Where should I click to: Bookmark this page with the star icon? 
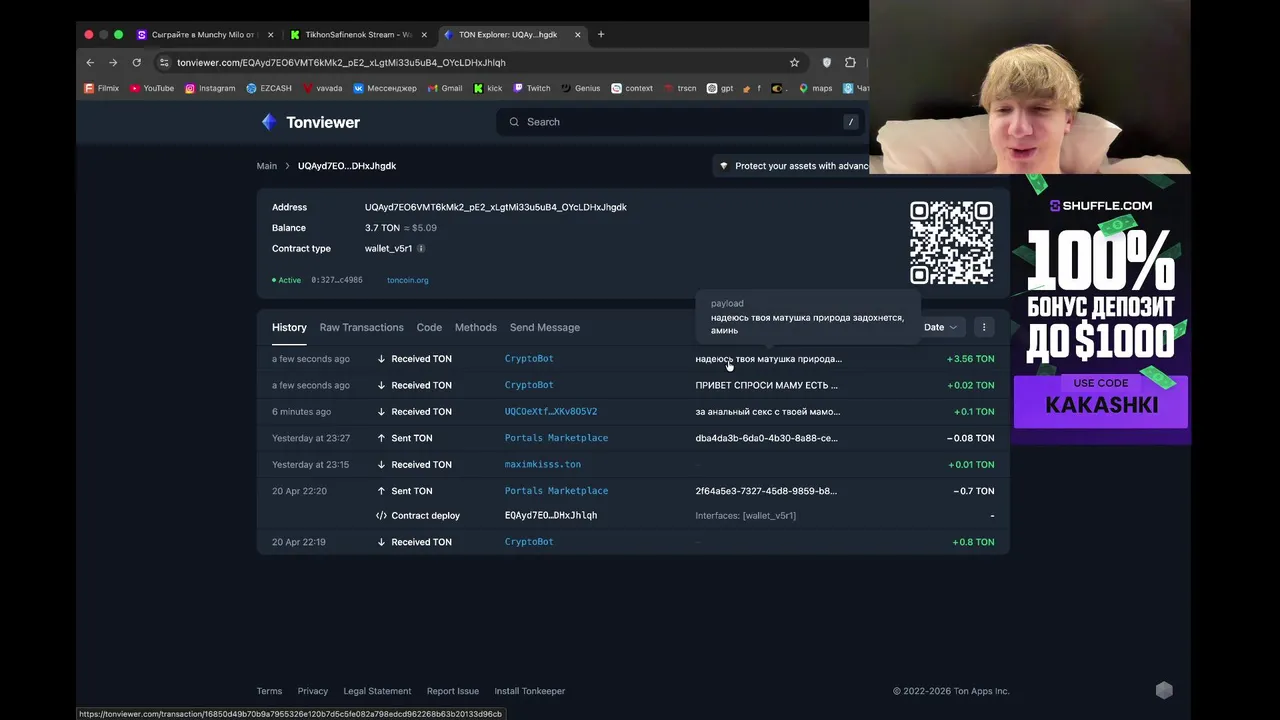pos(795,62)
